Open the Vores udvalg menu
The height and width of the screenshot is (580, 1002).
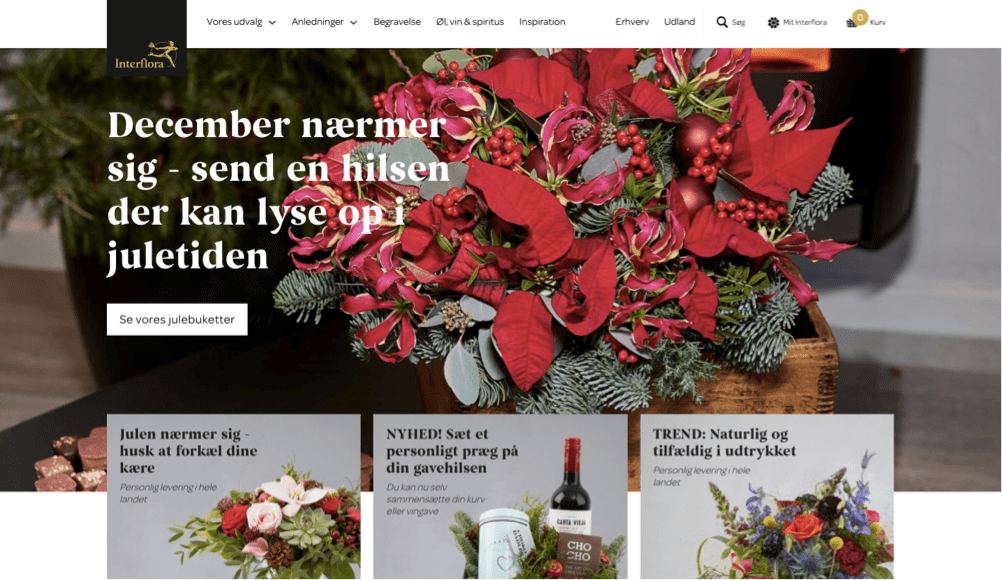(234, 22)
